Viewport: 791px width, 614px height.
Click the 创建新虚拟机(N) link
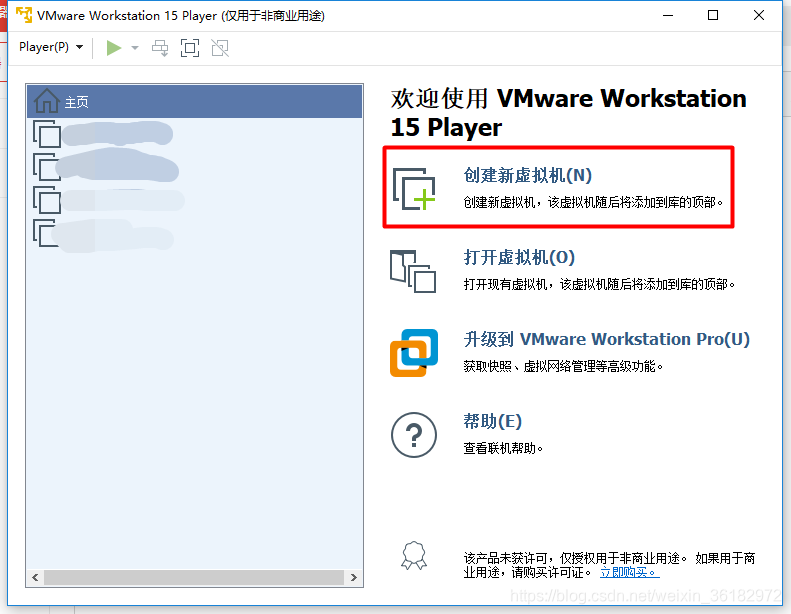(528, 176)
